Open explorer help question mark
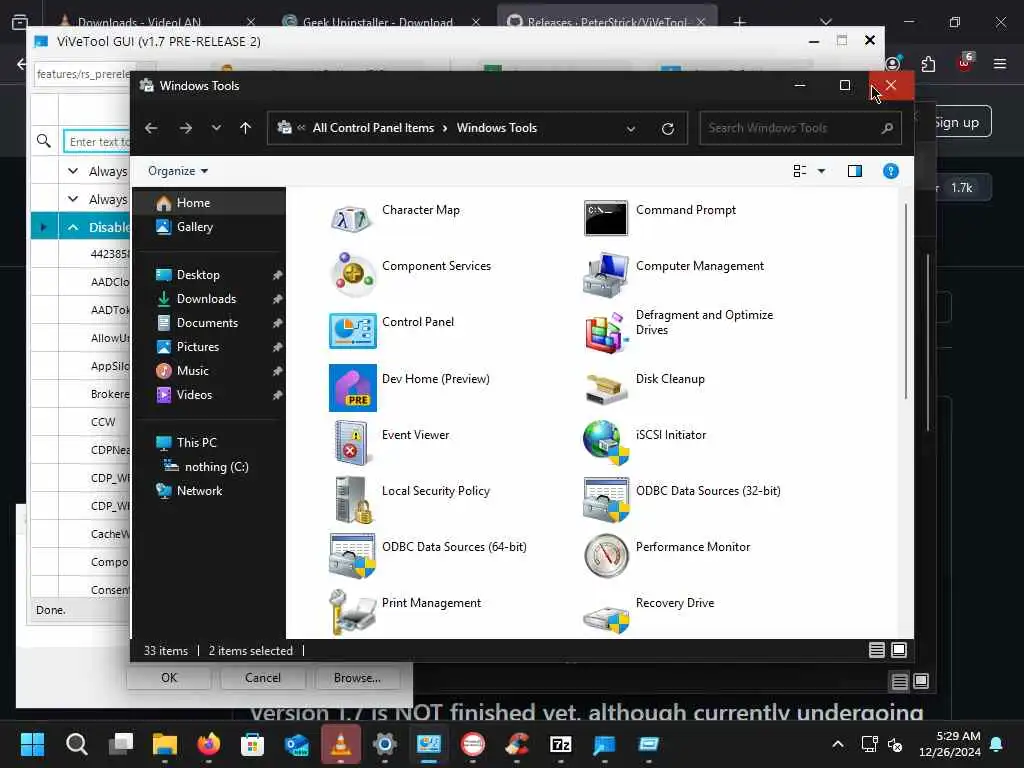This screenshot has height=768, width=1024. point(890,171)
